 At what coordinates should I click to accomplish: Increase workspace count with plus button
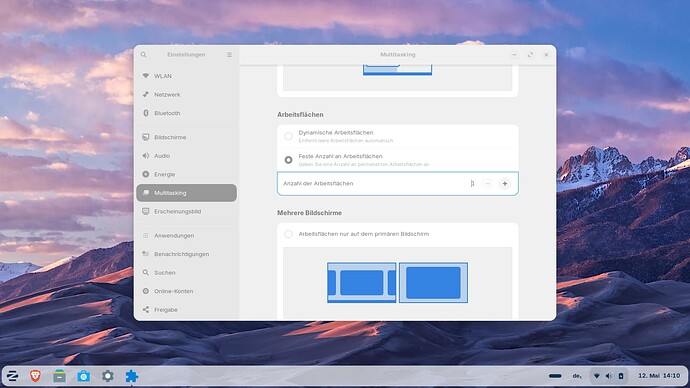pos(505,183)
